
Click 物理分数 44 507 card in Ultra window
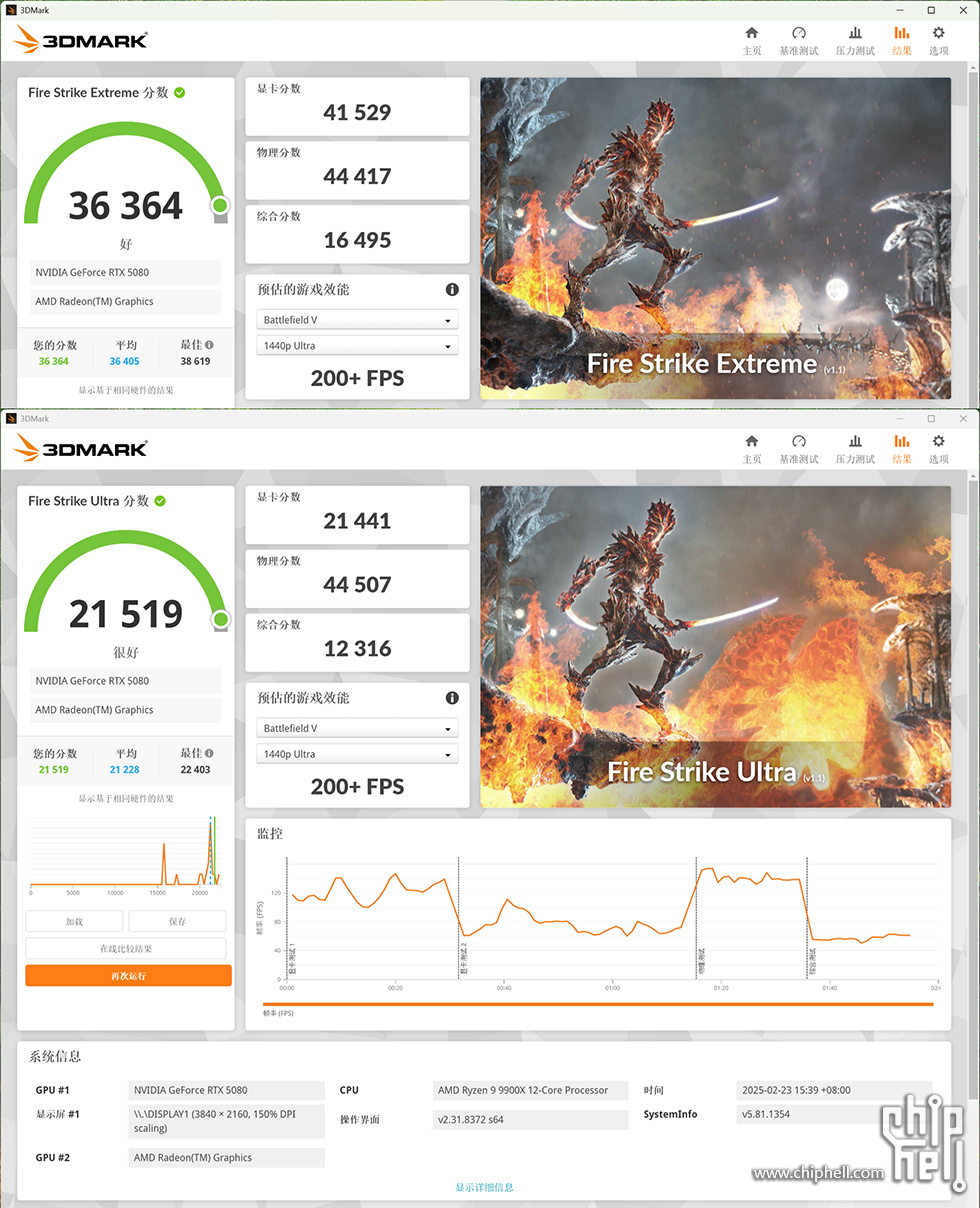pyautogui.click(x=357, y=578)
